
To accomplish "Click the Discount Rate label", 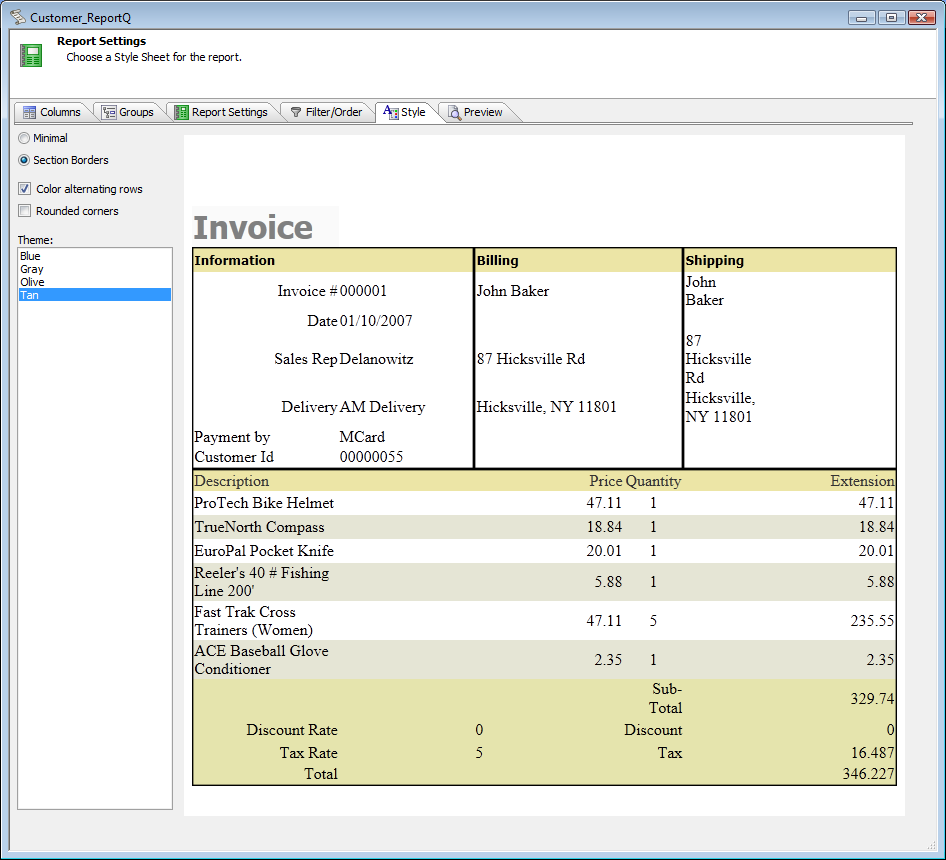I will coord(292,730).
